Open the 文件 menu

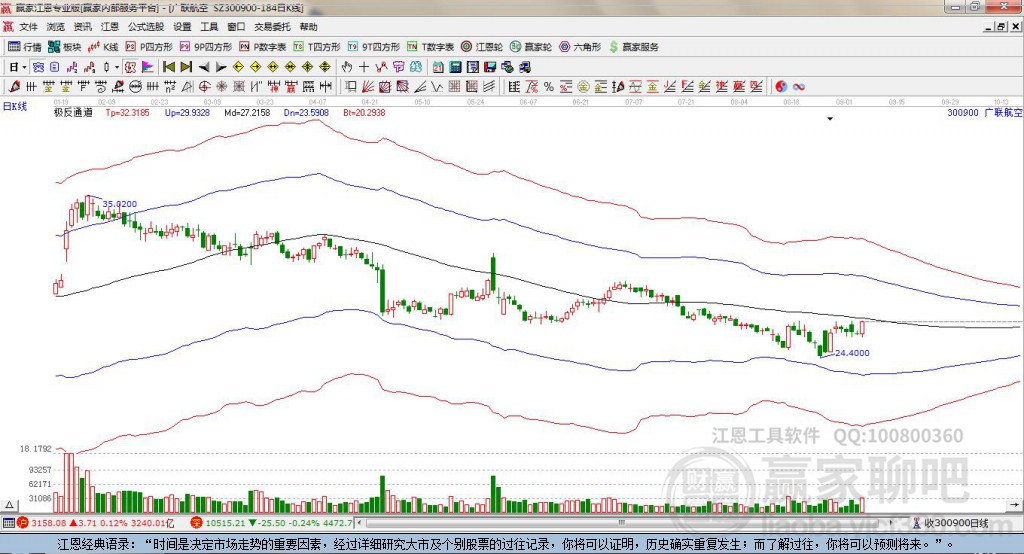(x=28, y=27)
